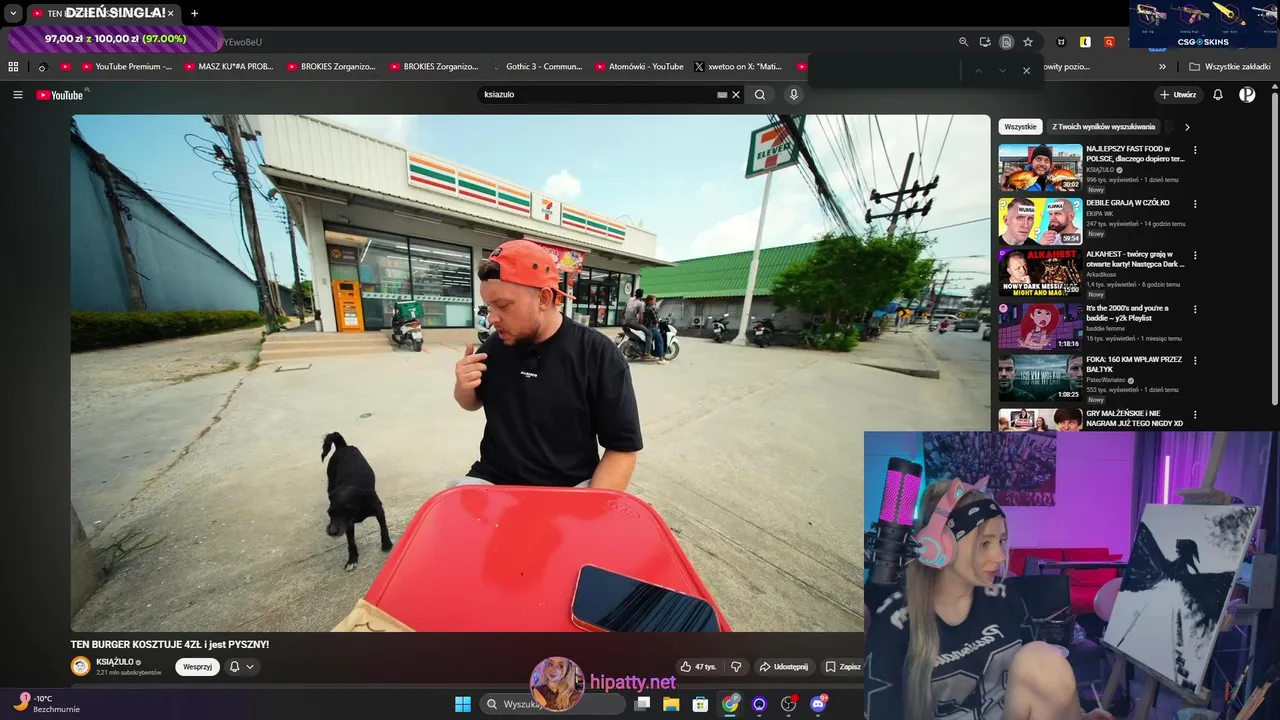Bookmark this page with the star
The height and width of the screenshot is (720, 1280).
[1028, 42]
